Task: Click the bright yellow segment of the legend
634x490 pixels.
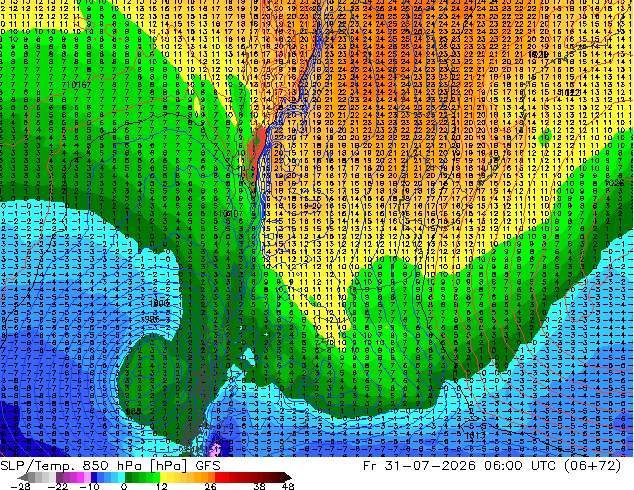Action: 164,477
